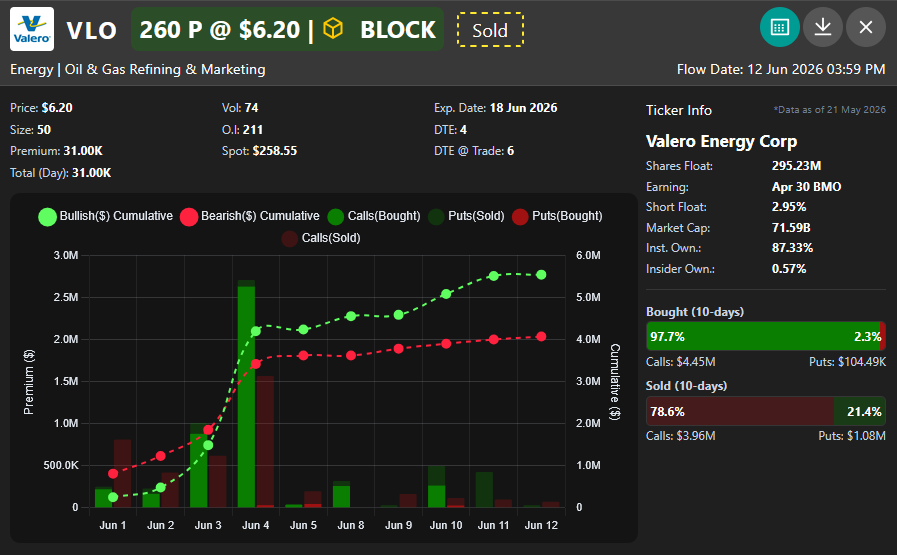Click the Data as of 21 May 2026 note
Image resolution: width=897 pixels, height=555 pixels.
pos(829,110)
